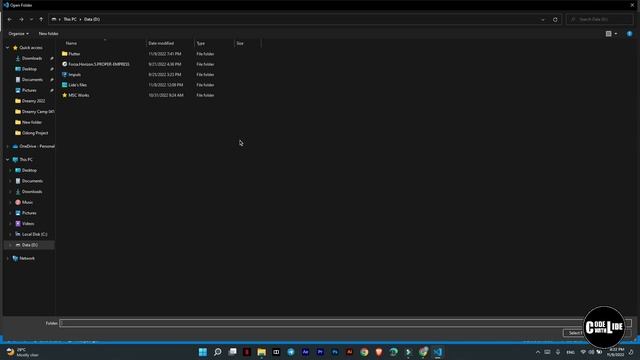
Task: Open File Explorer from the taskbar
Action: coord(262,352)
